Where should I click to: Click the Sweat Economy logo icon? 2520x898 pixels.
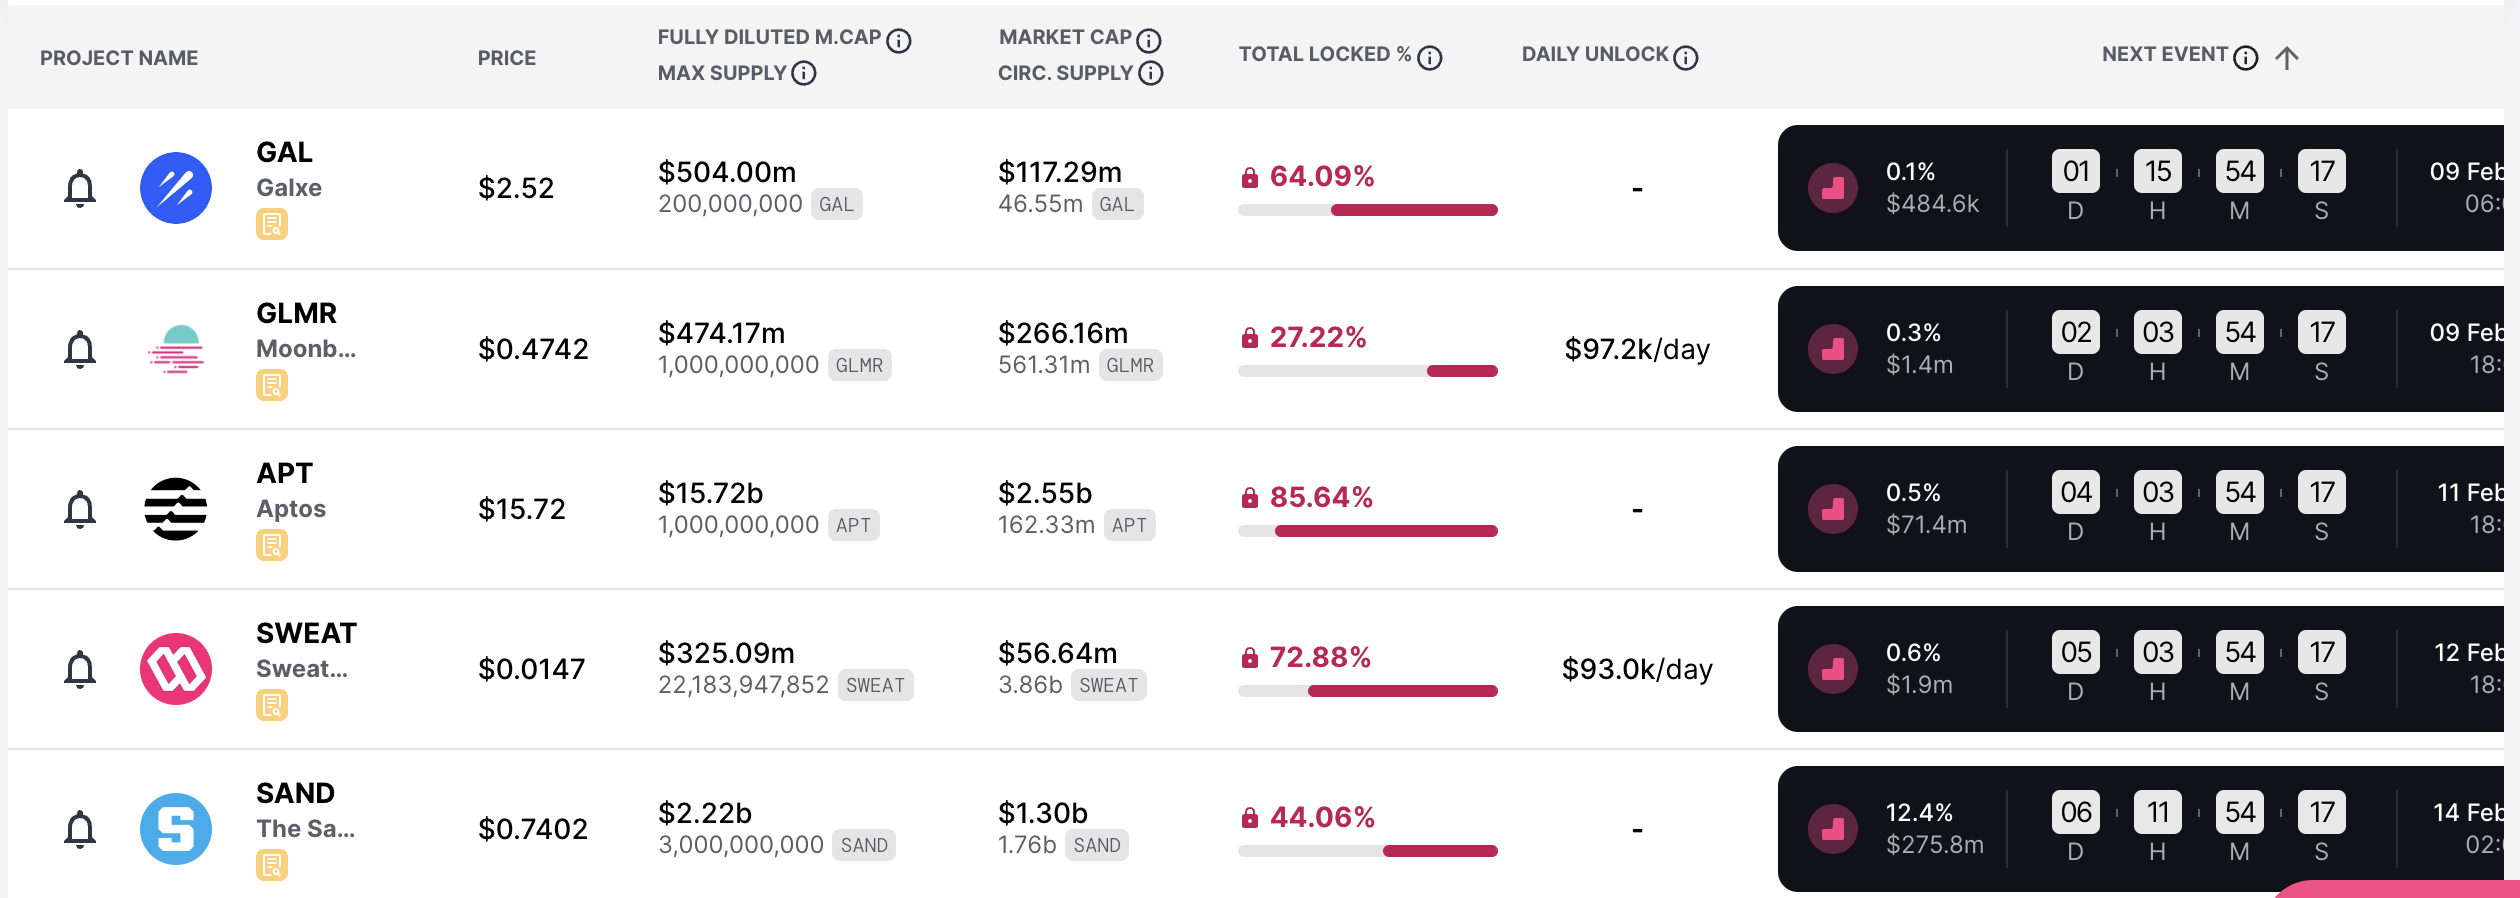[x=176, y=669]
